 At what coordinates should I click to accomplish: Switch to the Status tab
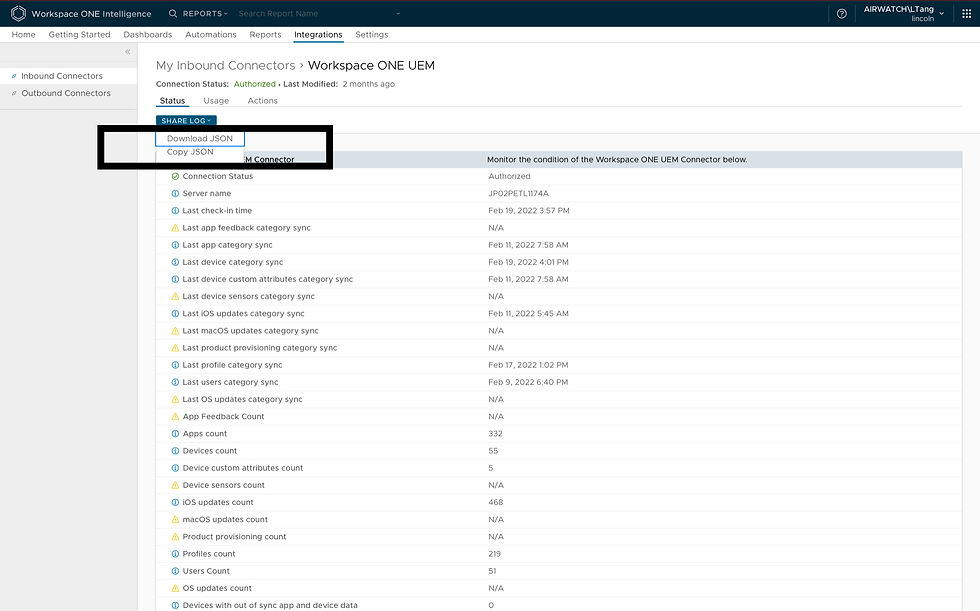[x=172, y=101]
